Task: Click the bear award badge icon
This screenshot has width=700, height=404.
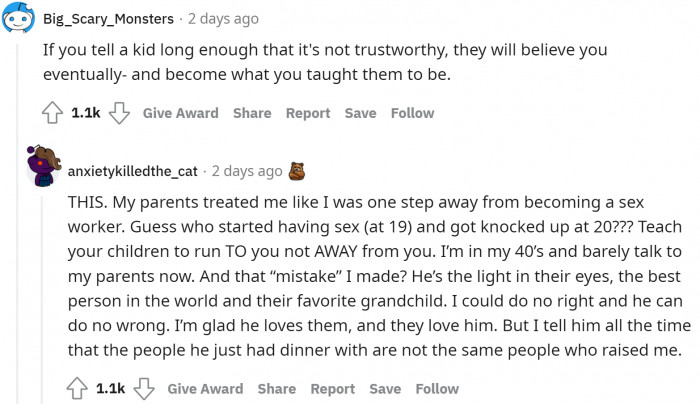Action: coord(296,171)
